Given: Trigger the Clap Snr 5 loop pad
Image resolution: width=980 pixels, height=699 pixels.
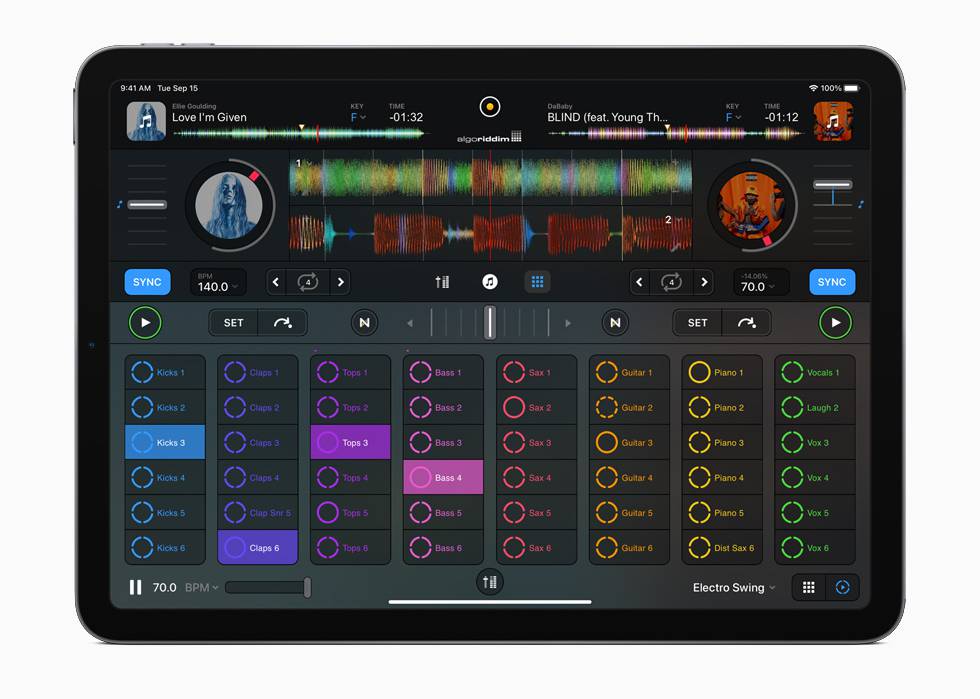Looking at the screenshot, I should click(x=258, y=512).
